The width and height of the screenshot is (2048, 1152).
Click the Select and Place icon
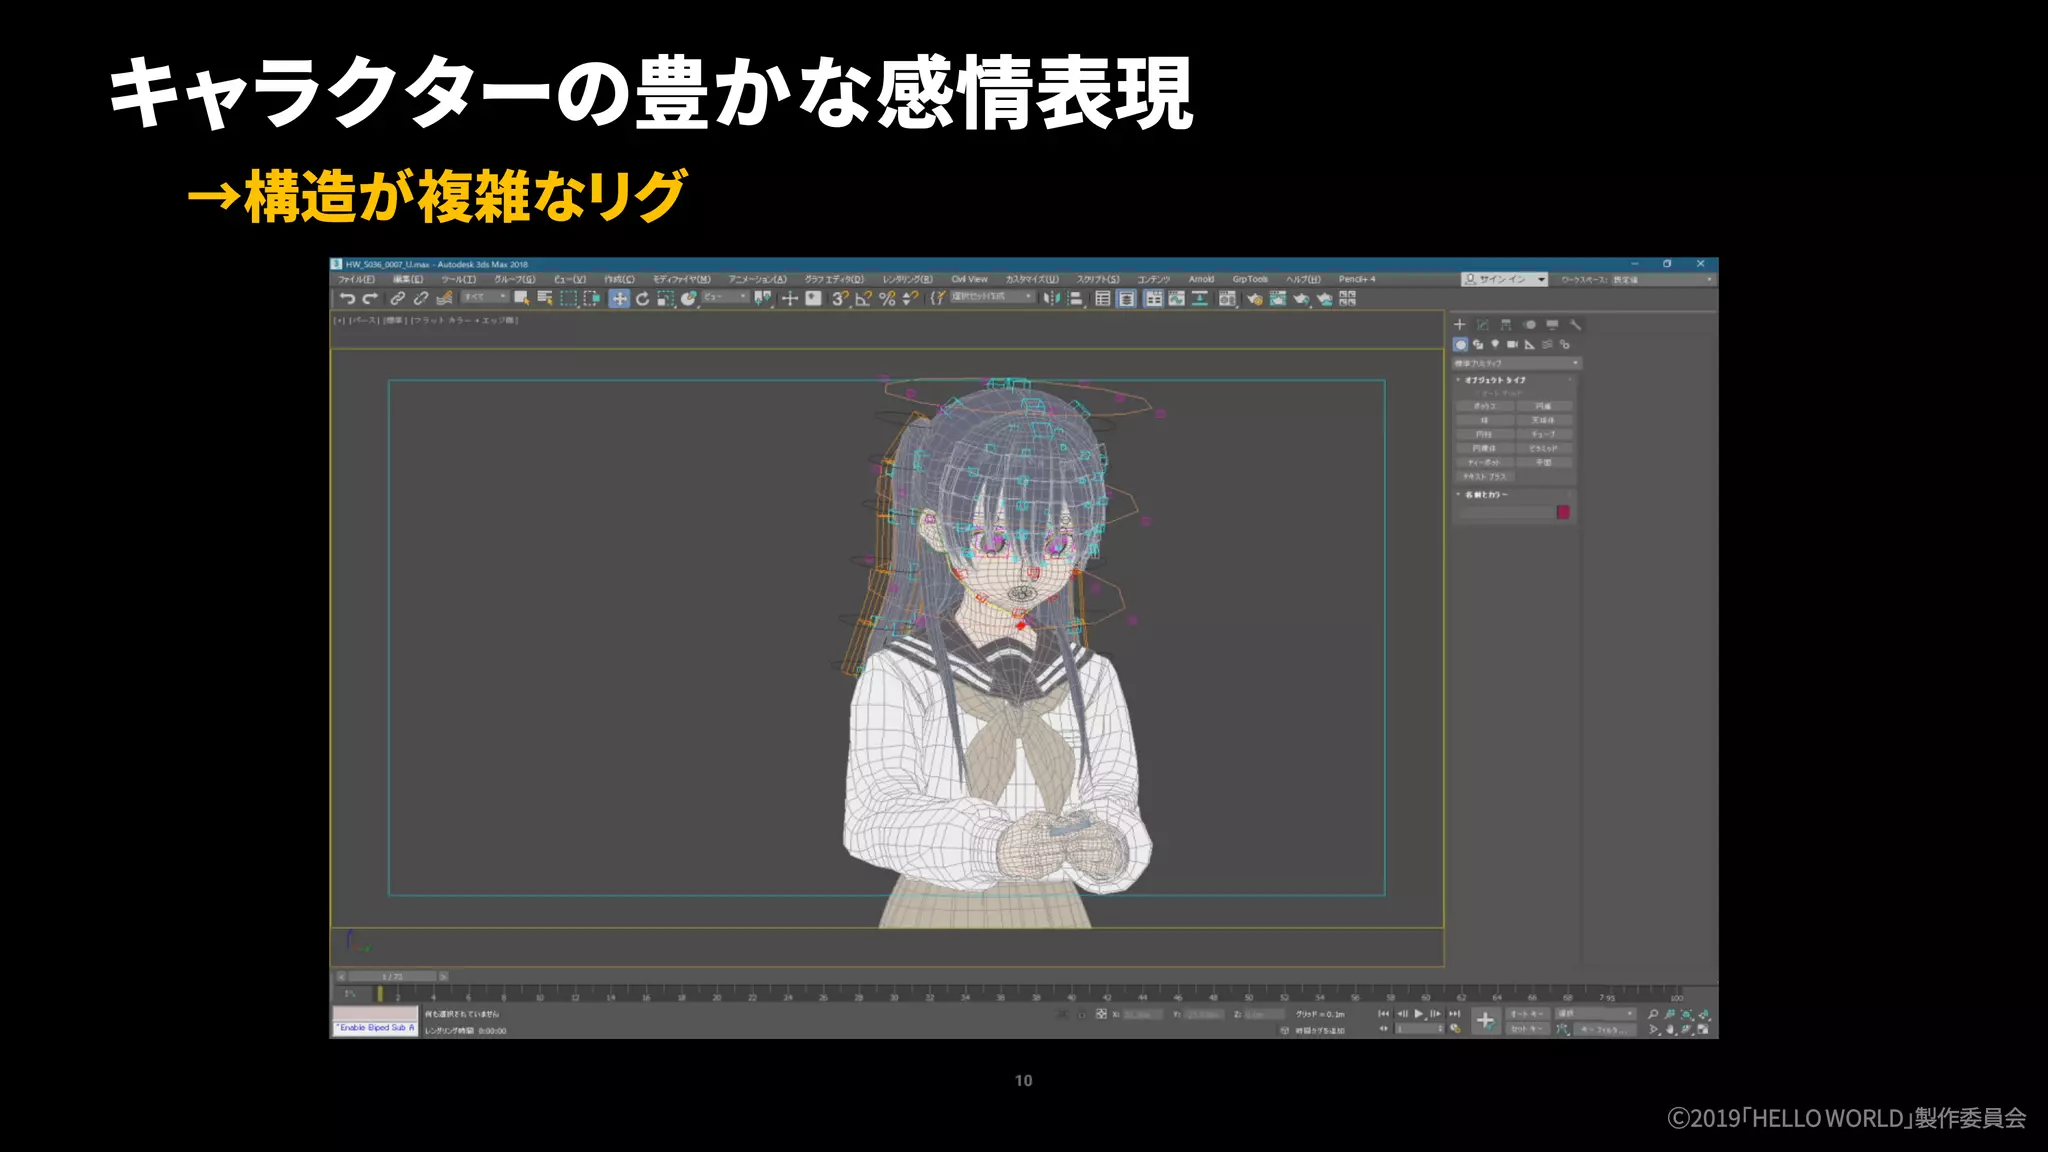tap(688, 298)
